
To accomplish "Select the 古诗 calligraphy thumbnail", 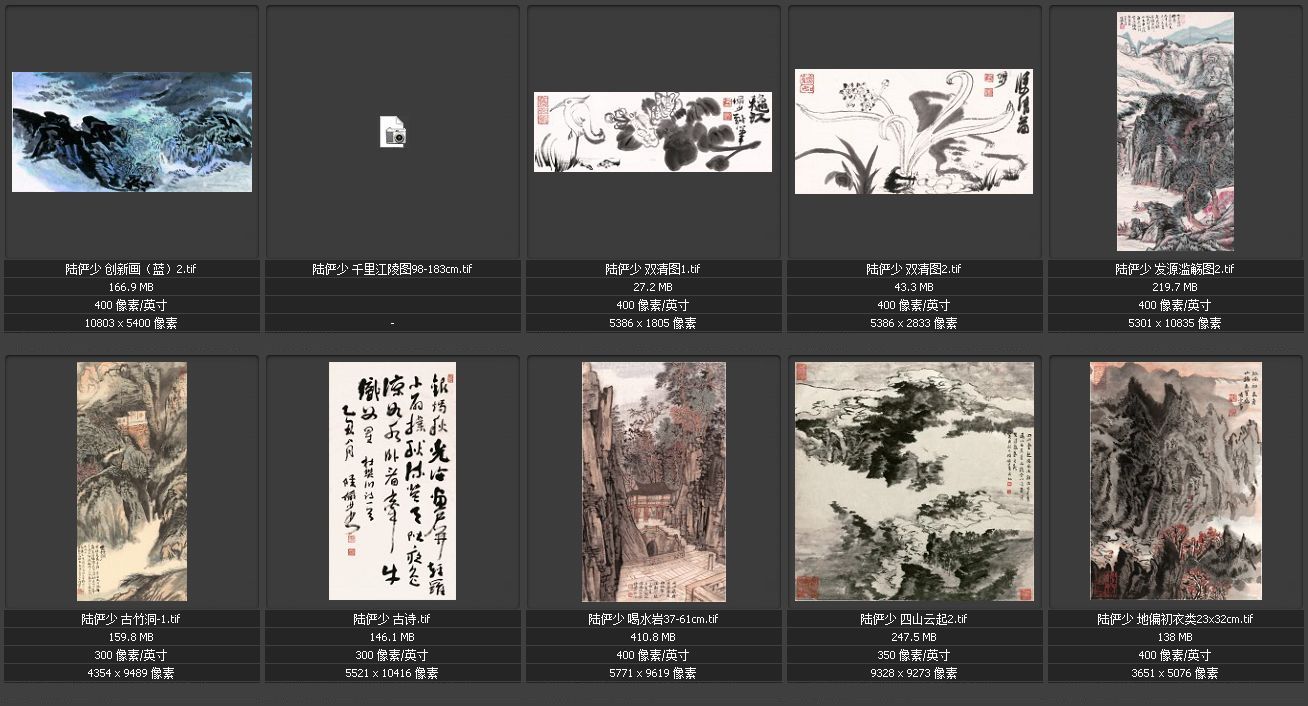I will [392, 481].
